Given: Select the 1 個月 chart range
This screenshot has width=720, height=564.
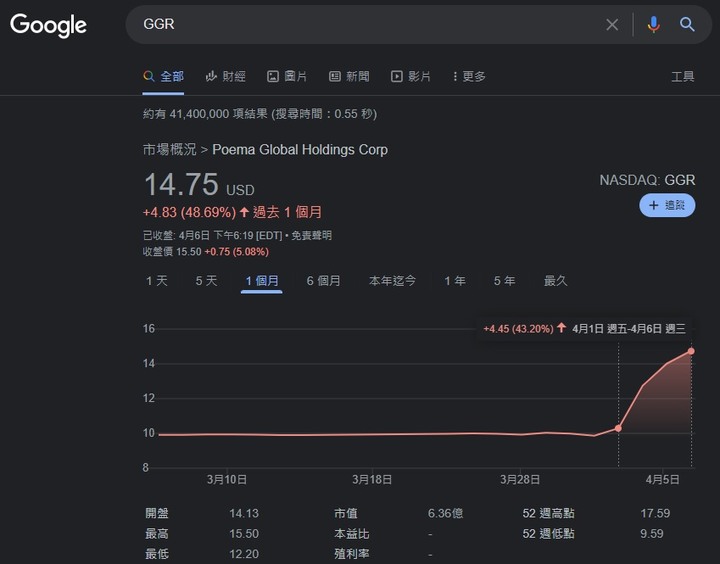Looking at the screenshot, I should [262, 281].
